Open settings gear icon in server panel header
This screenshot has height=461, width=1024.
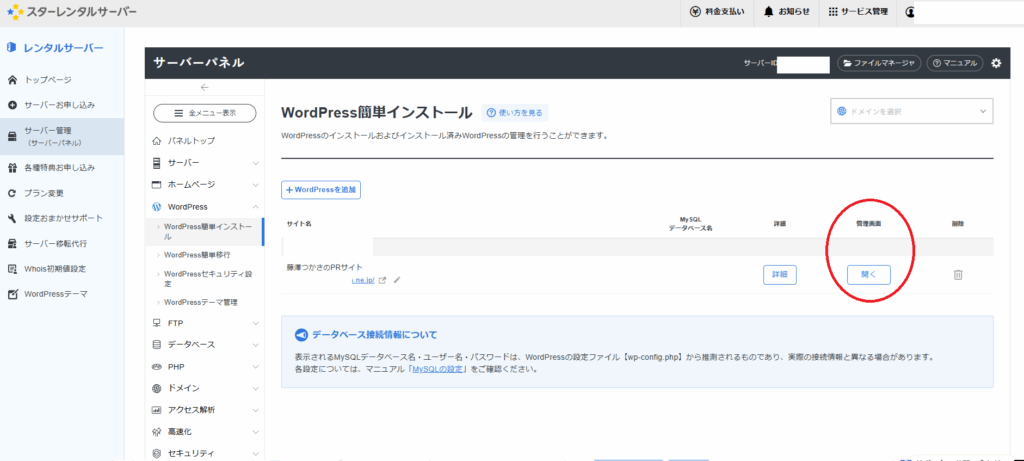click(x=995, y=63)
